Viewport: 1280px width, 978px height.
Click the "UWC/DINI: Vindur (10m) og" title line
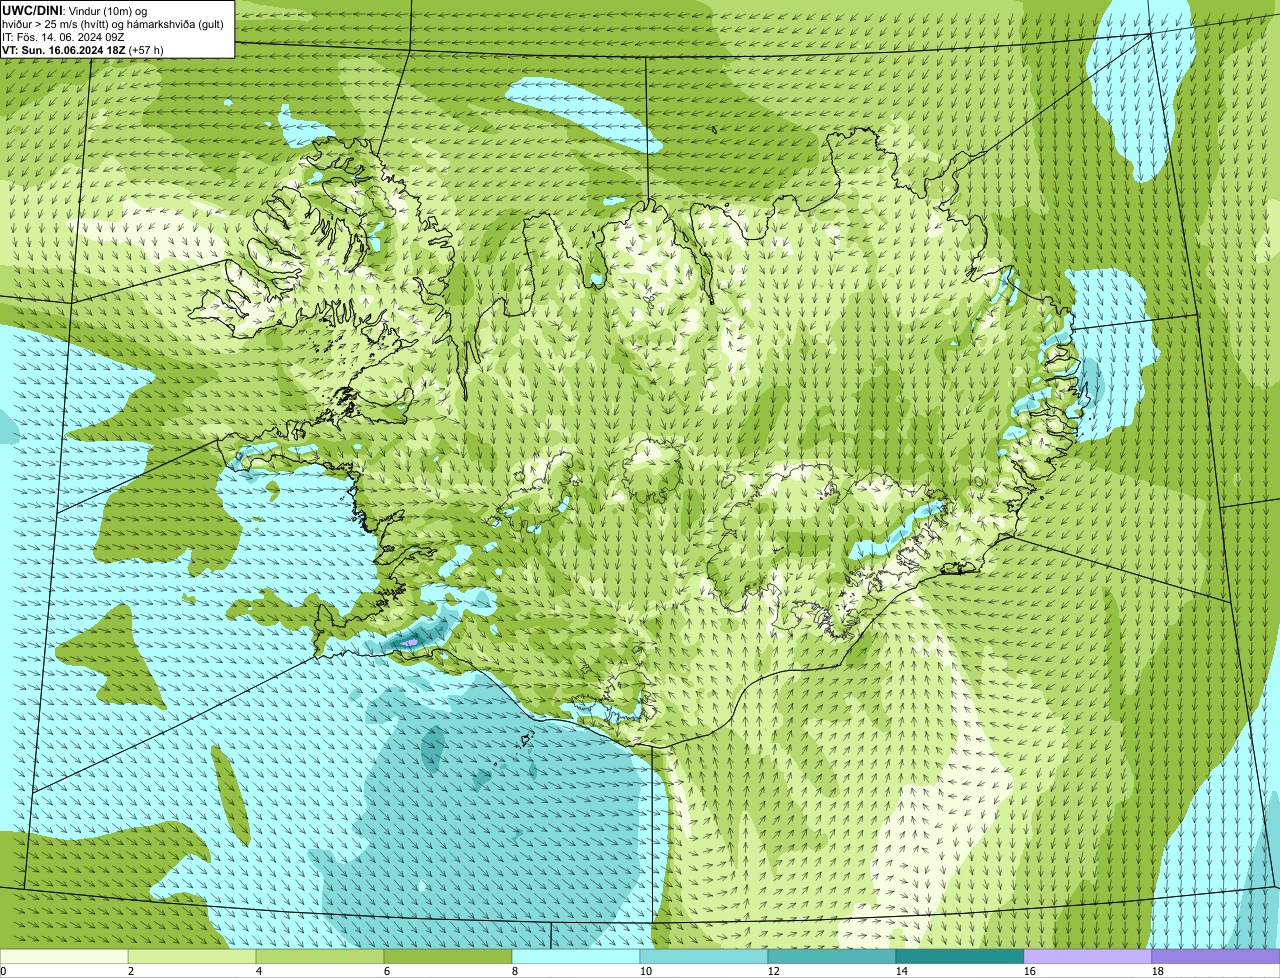(x=75, y=10)
